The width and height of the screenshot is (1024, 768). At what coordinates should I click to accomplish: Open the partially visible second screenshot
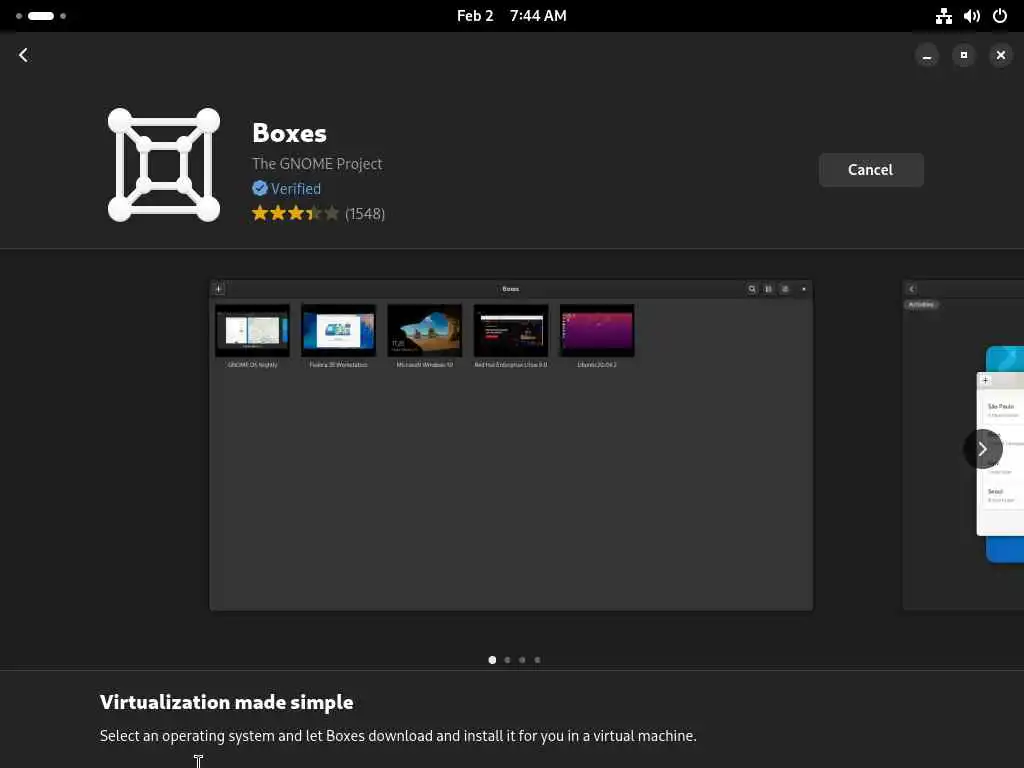coord(963,445)
